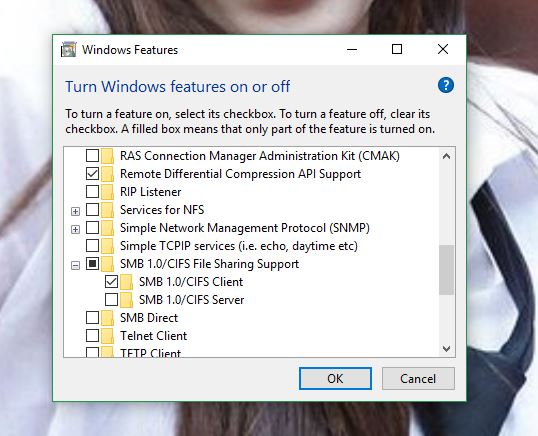Viewport: 538px width, 436px height.
Task: Click the folder icon beside RIP Listener
Action: point(107,192)
